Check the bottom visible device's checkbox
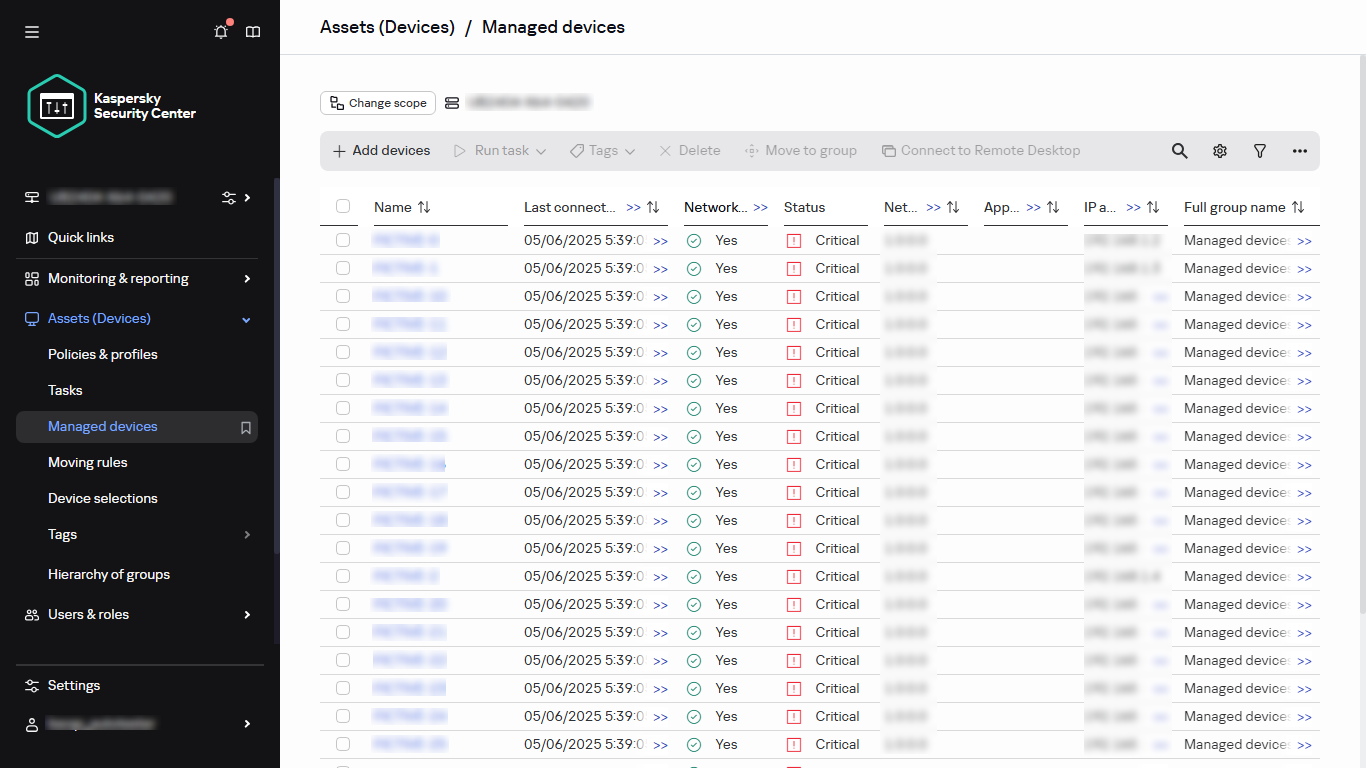1366x768 pixels. [343, 744]
